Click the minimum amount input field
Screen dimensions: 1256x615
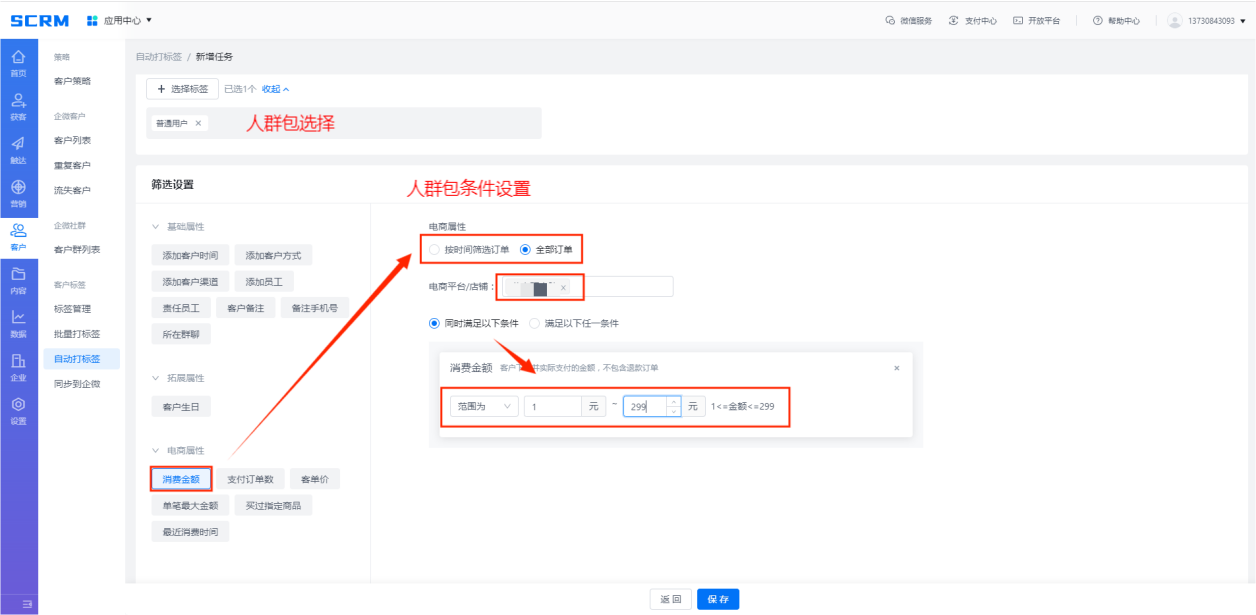pyautogui.click(x=552, y=406)
